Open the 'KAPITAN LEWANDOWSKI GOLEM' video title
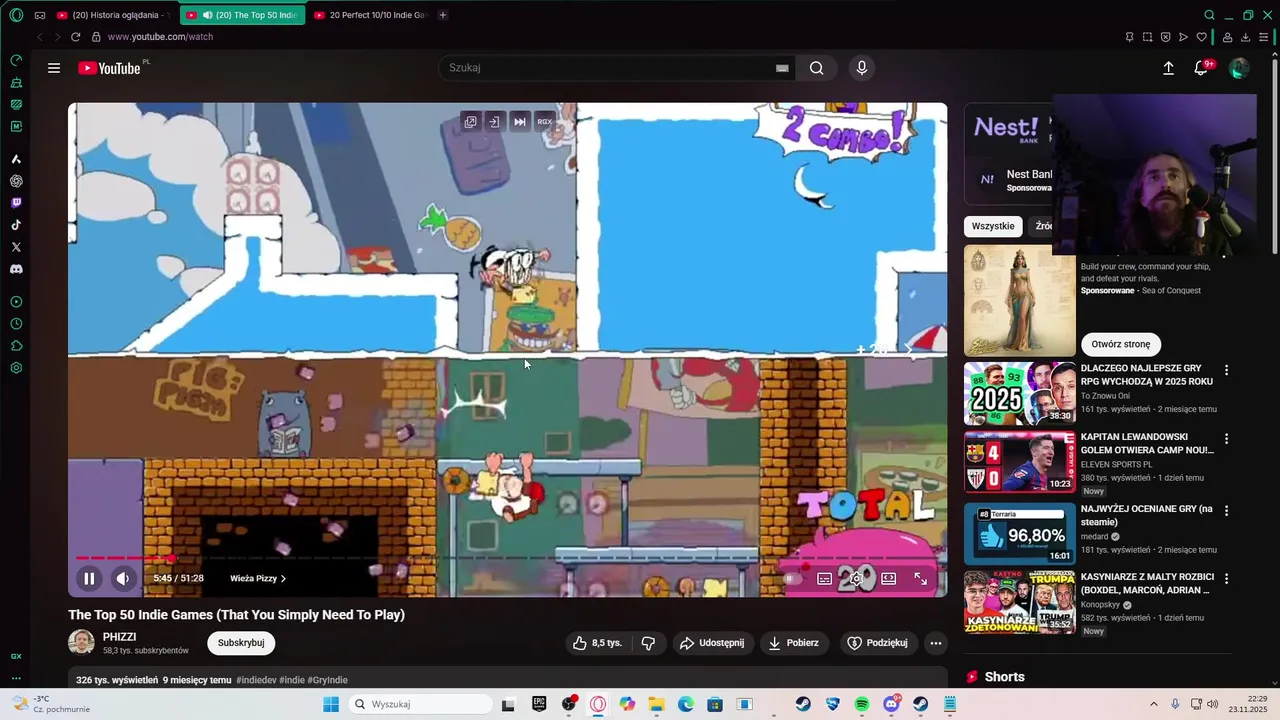Screen dimensions: 1280x720 click(x=1147, y=443)
